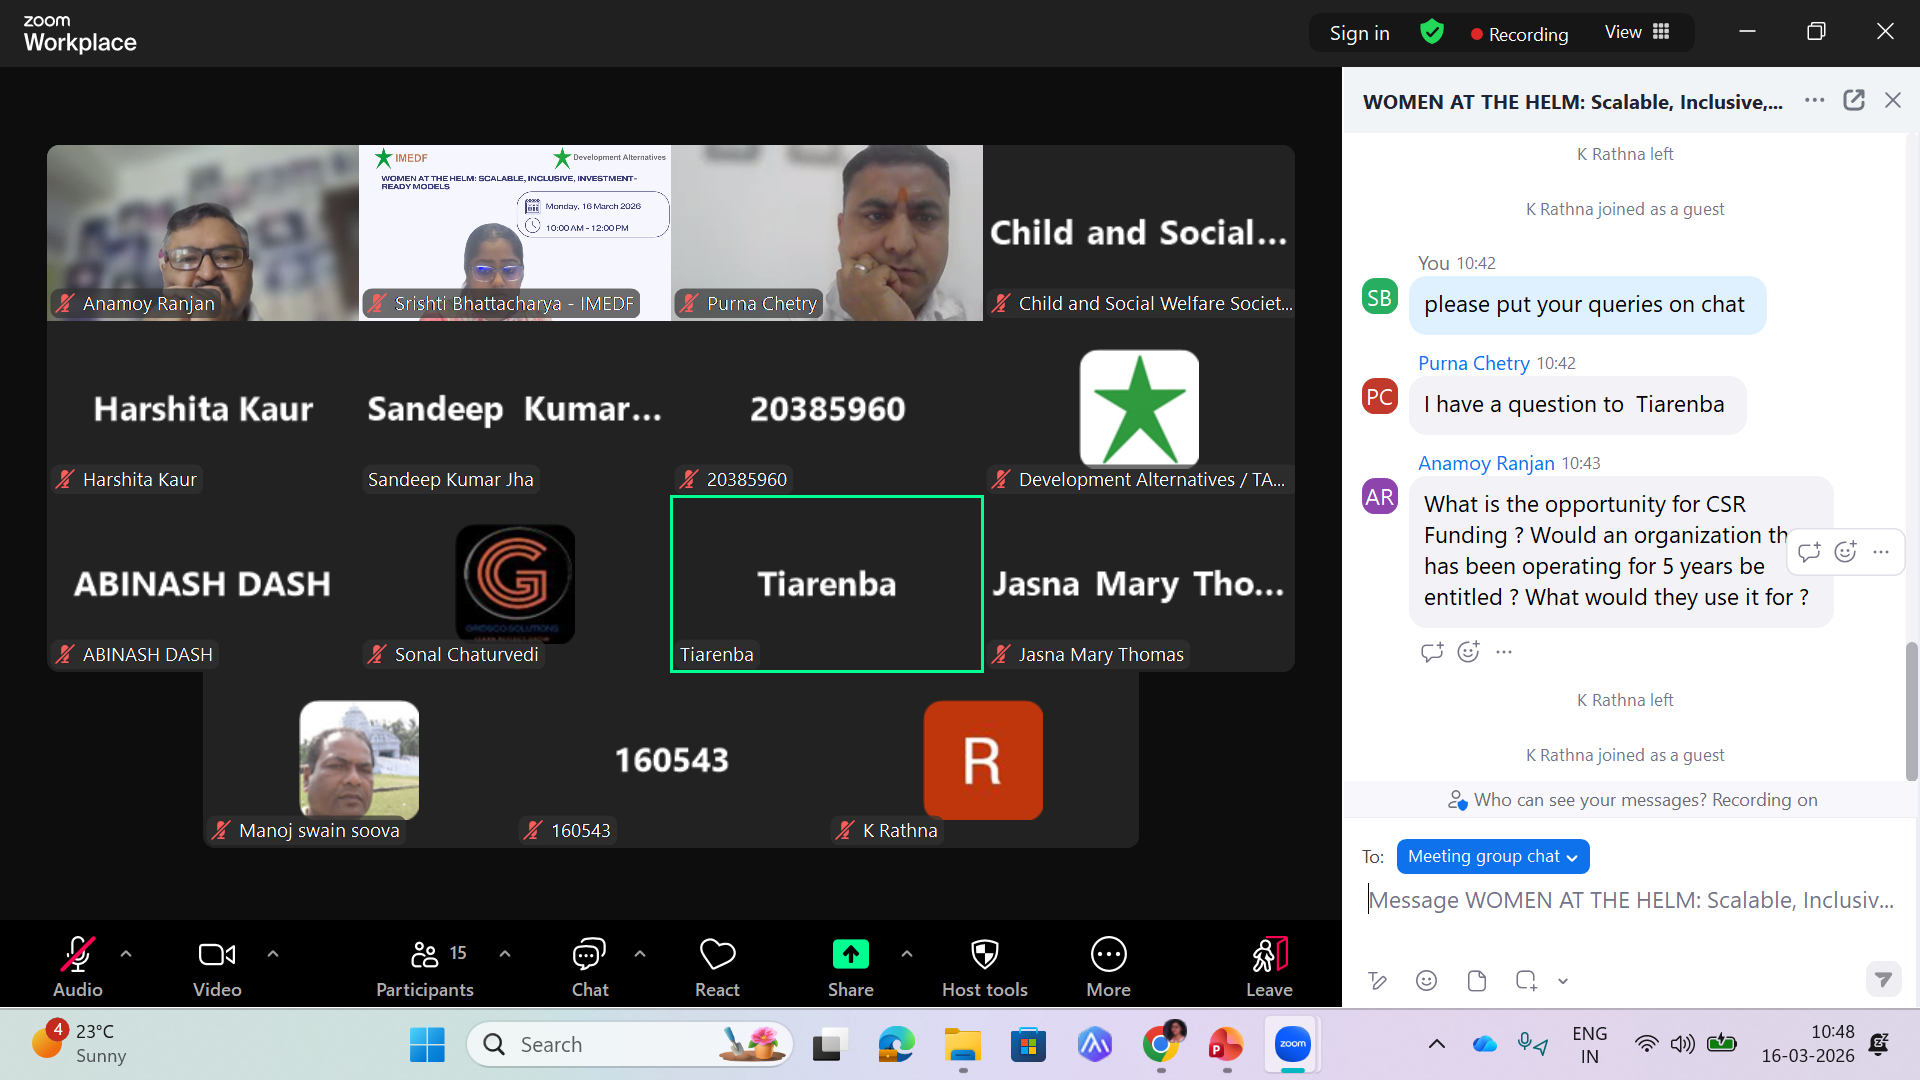Click the chat message input field
Image resolution: width=1920 pixels, height=1080 pixels.
pos(1630,900)
